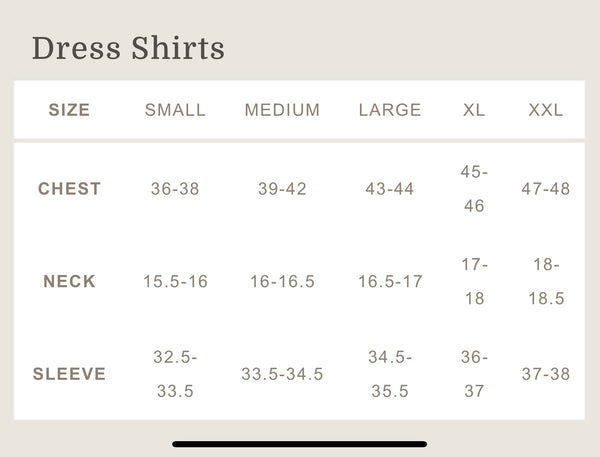600x457 pixels.
Task: Select XXL chest value 47-48
Action: [546, 189]
